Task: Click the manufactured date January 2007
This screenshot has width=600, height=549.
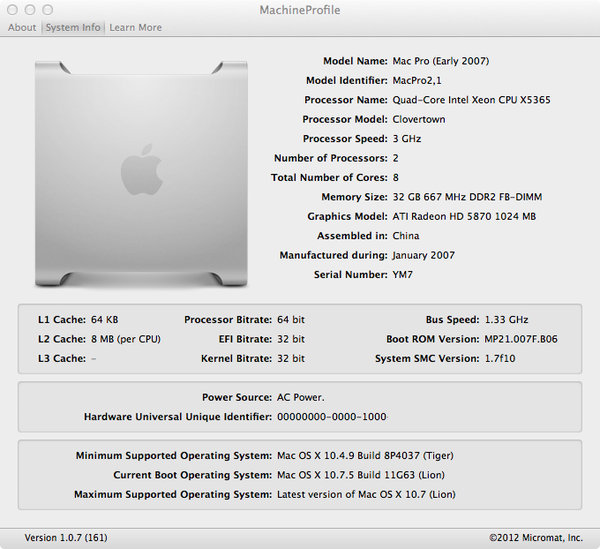Action: coord(424,255)
